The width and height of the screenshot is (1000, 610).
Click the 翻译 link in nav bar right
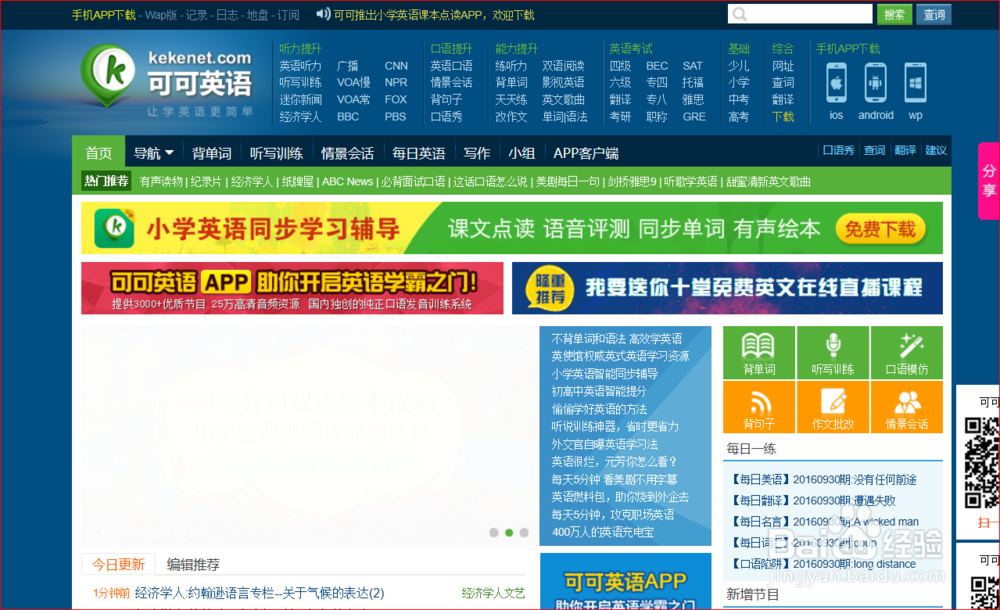point(905,150)
